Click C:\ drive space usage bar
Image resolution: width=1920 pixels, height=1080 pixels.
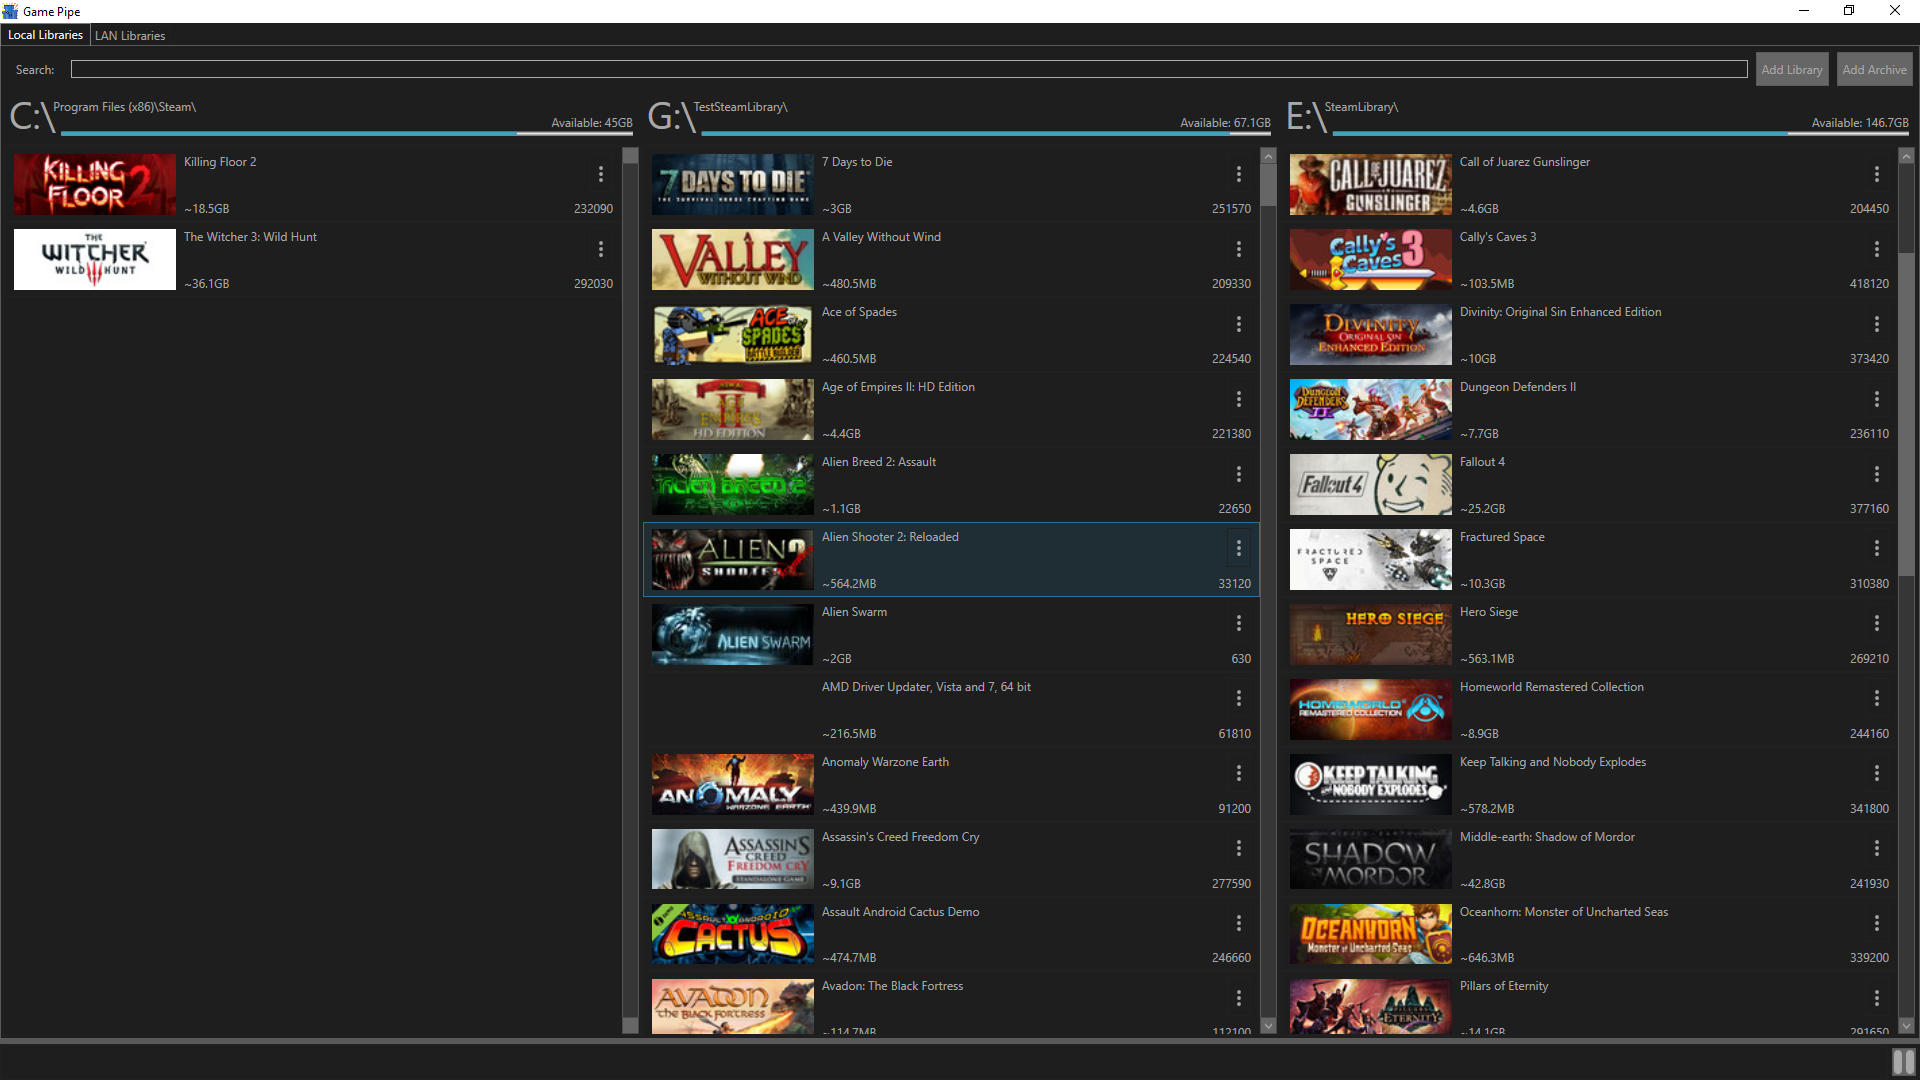tap(347, 133)
